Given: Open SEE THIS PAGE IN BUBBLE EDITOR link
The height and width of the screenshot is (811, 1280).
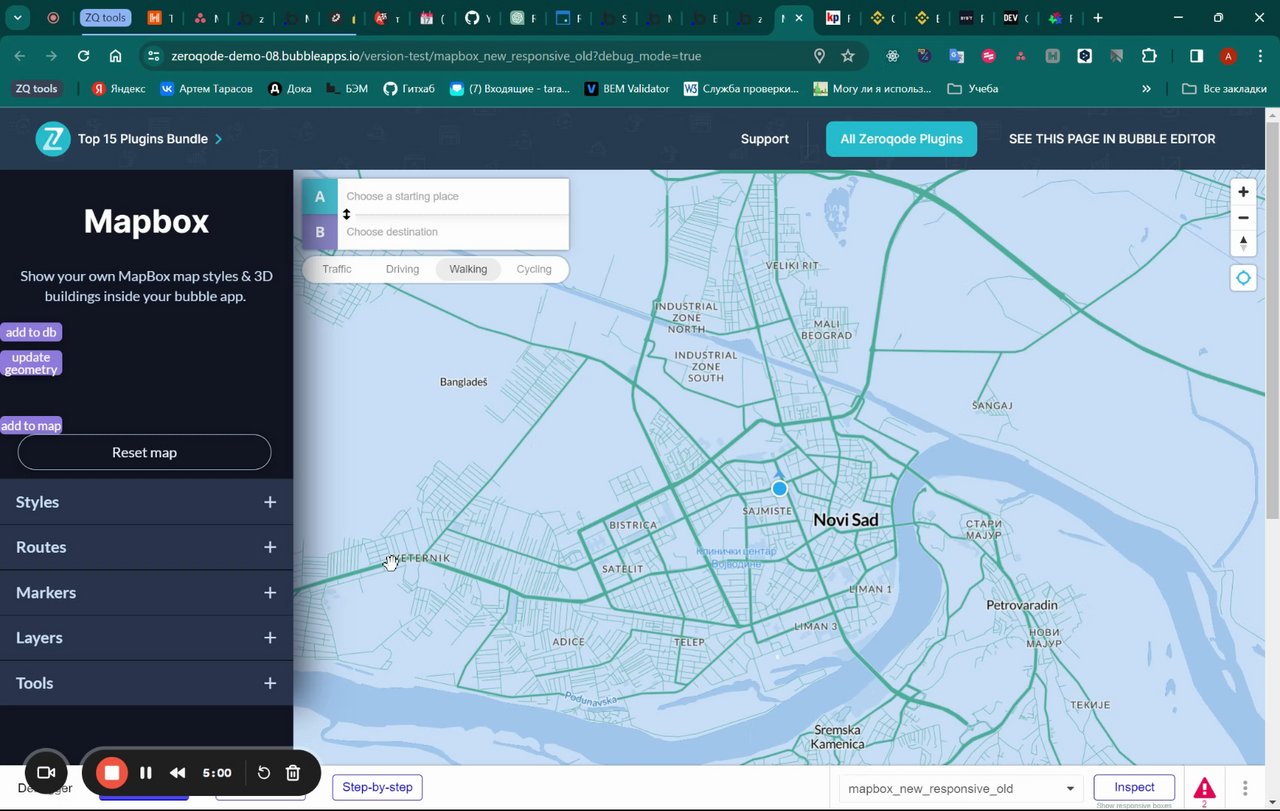Looking at the screenshot, I should click(1112, 139).
